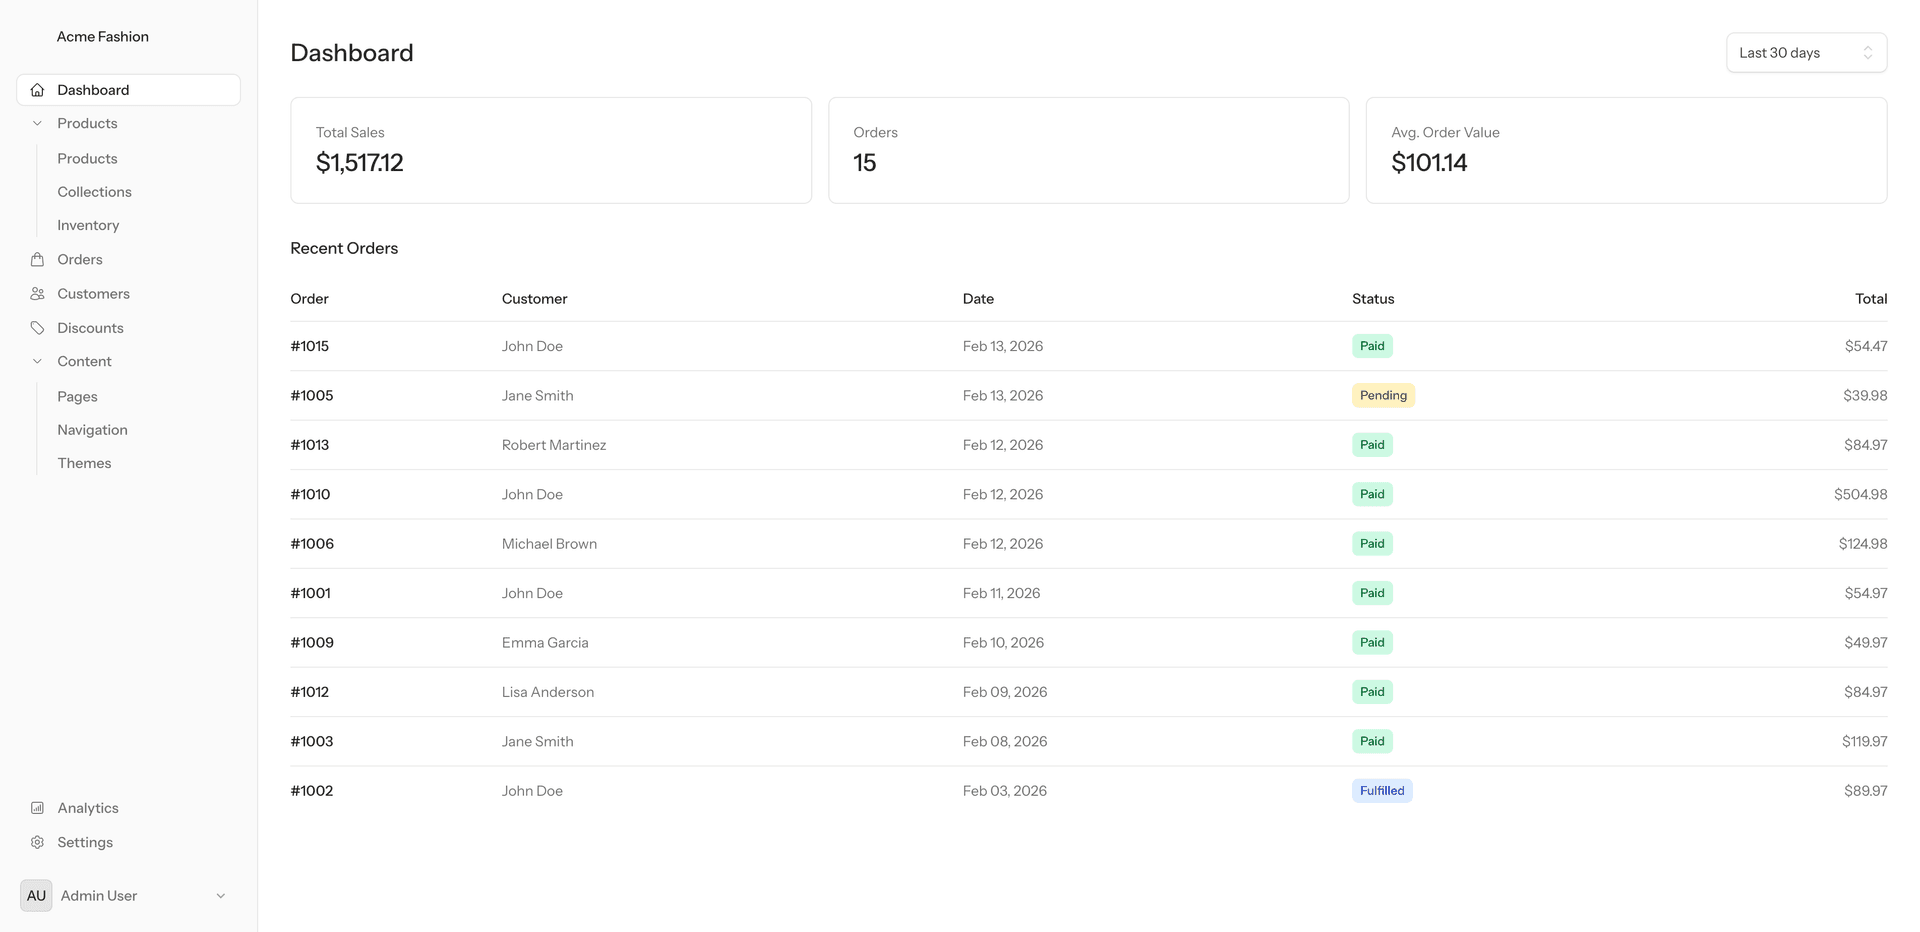
Task: Open the Themes page
Action: tap(84, 463)
